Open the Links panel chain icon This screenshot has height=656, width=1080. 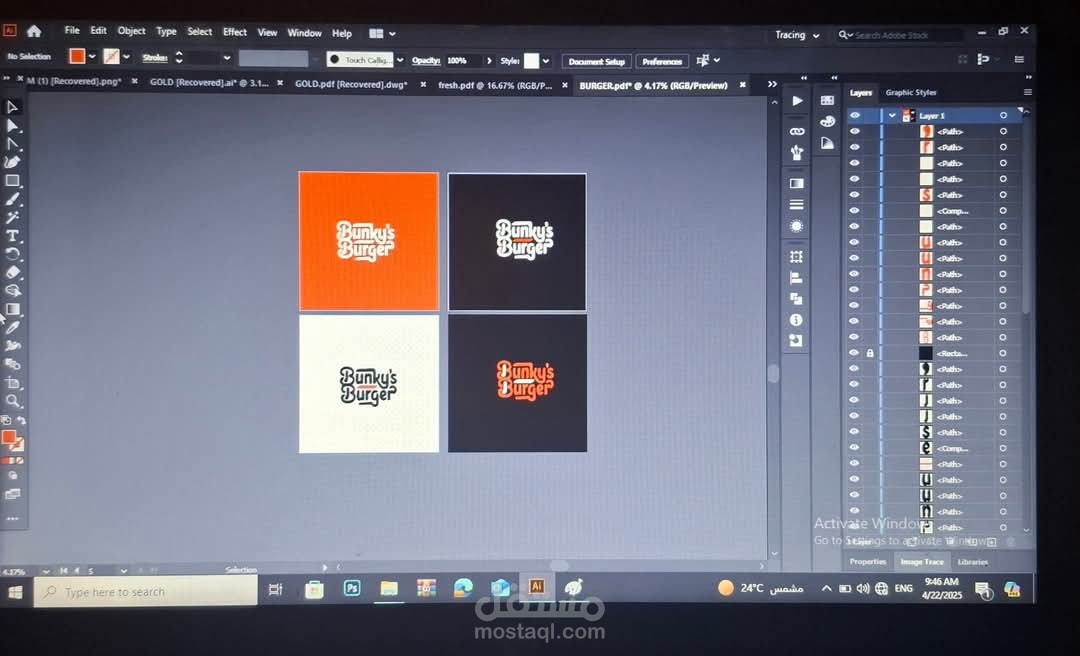797,131
